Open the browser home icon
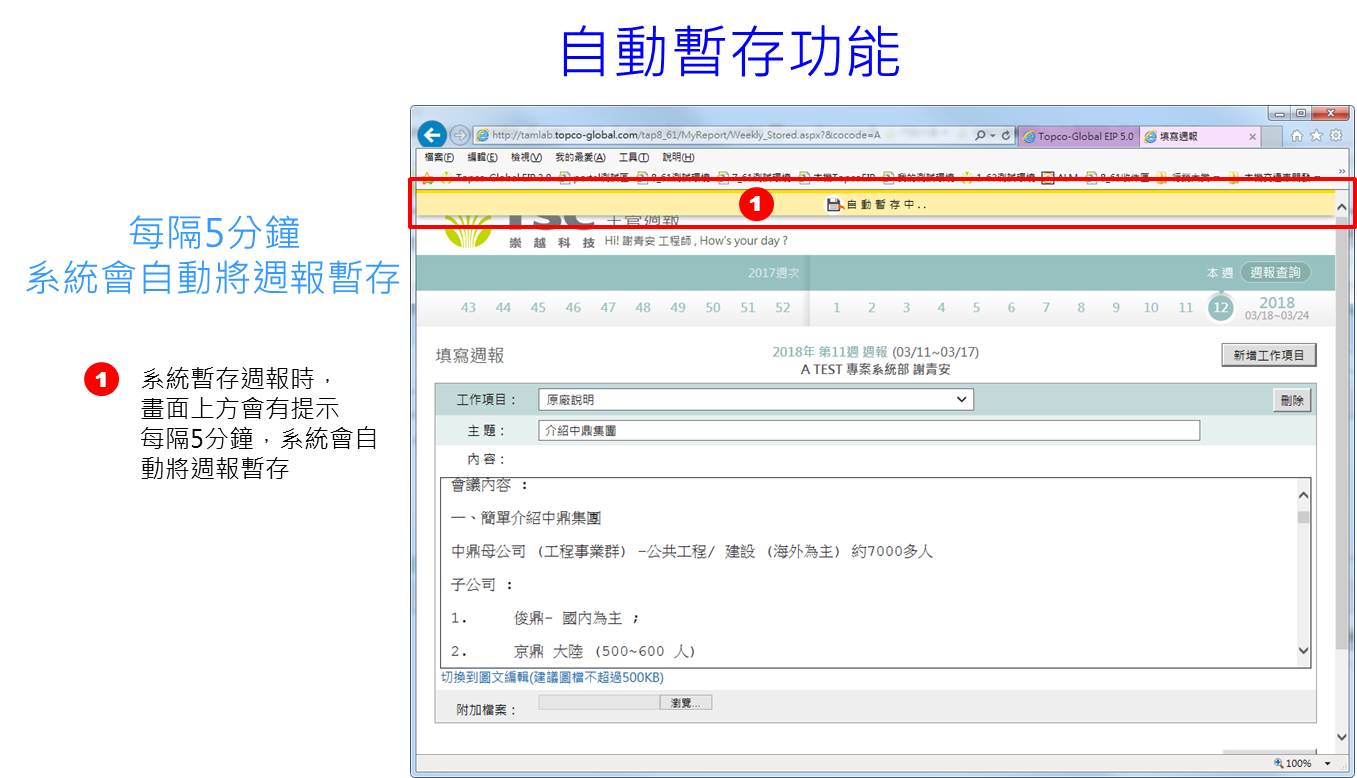This screenshot has height=778, width=1357. point(1297,136)
